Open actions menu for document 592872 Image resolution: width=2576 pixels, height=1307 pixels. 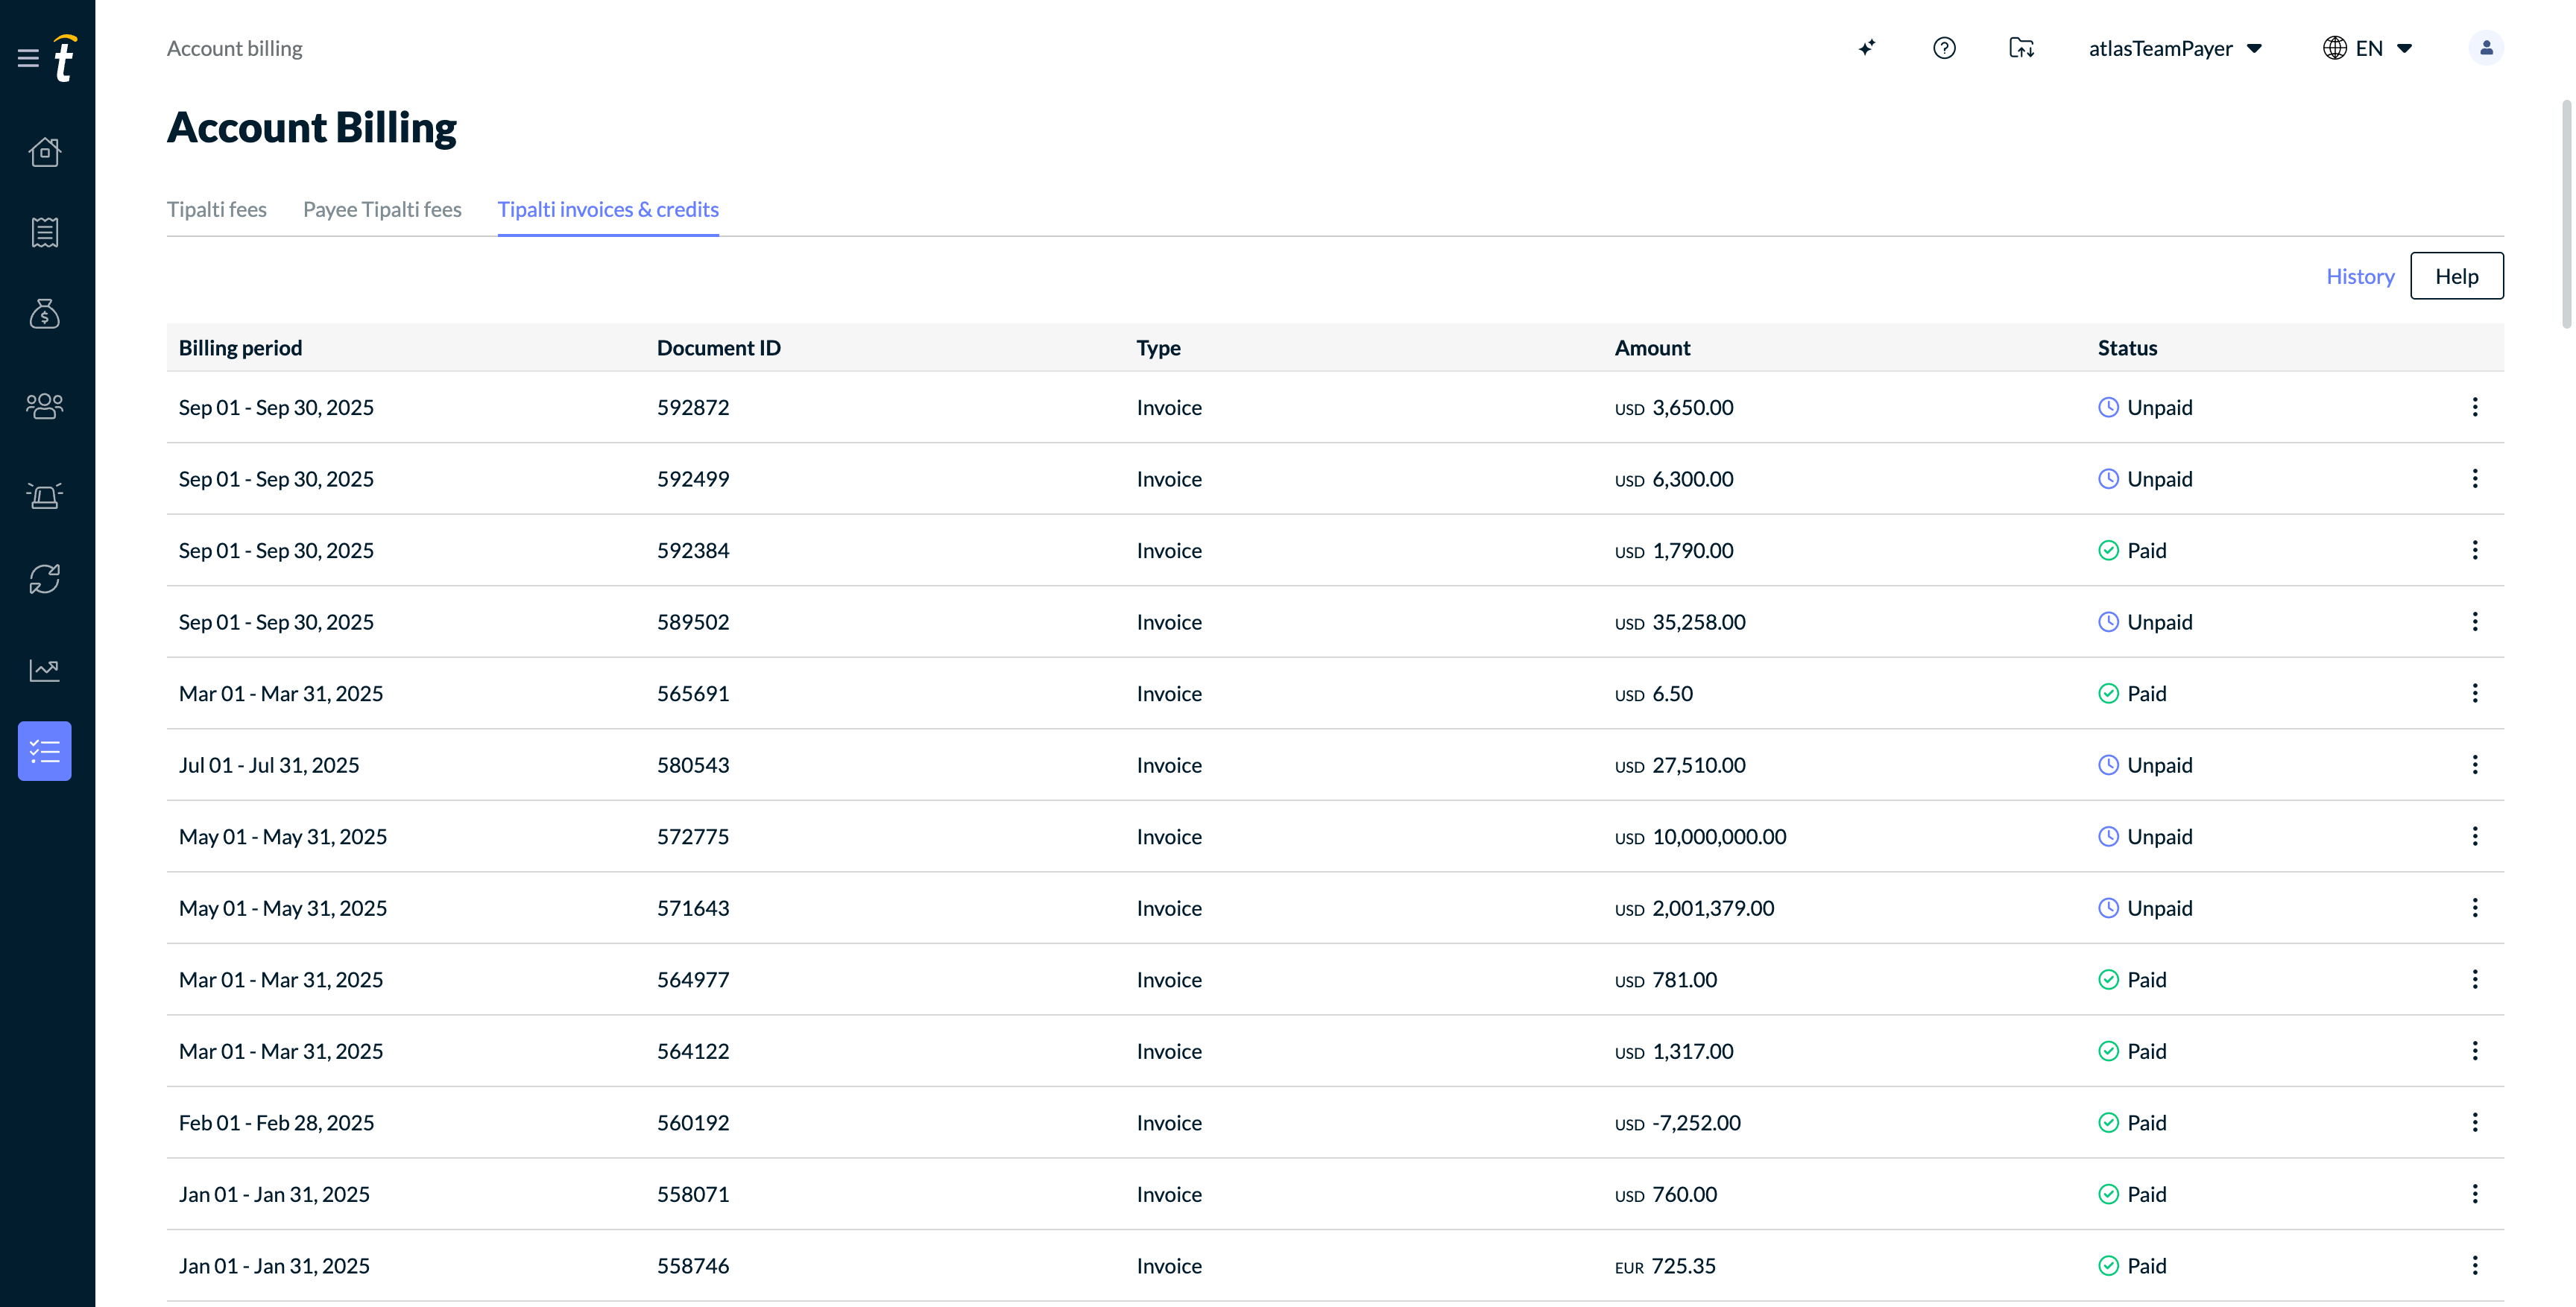2475,407
